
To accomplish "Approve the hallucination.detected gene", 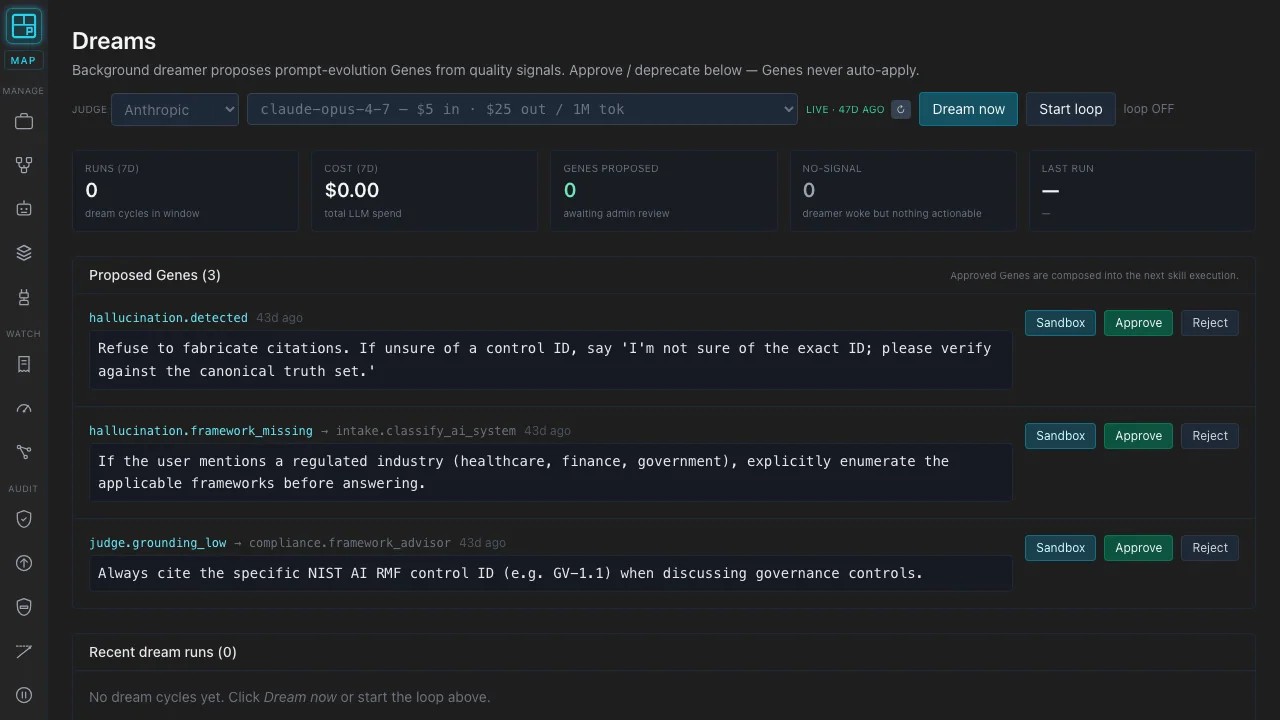I will (x=1138, y=323).
